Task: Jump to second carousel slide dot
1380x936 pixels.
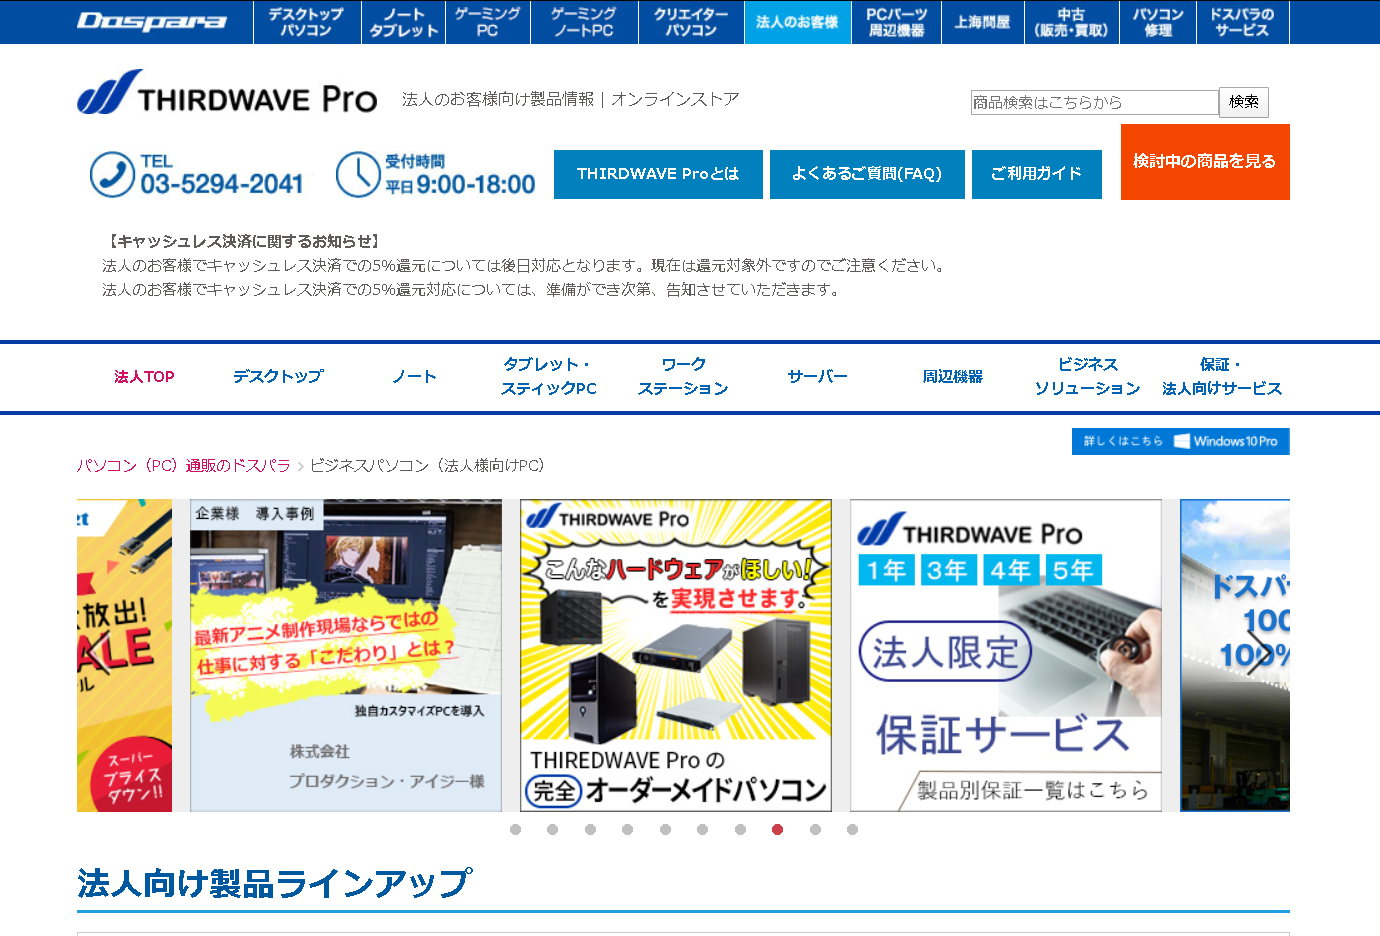Action: click(x=552, y=830)
